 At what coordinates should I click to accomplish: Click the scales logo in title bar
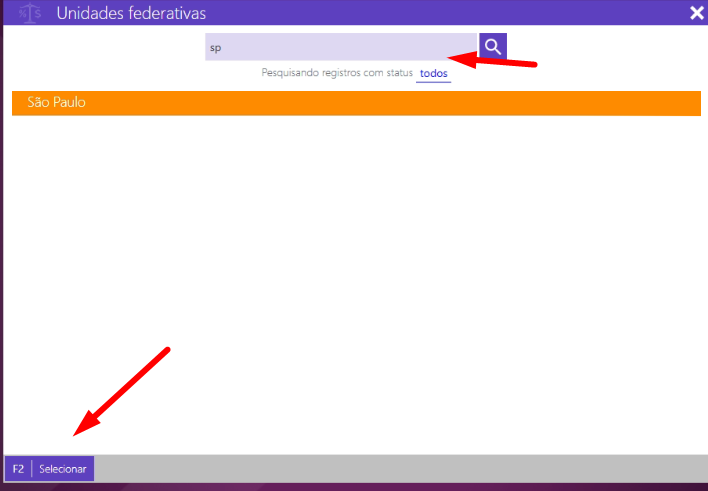tap(31, 13)
